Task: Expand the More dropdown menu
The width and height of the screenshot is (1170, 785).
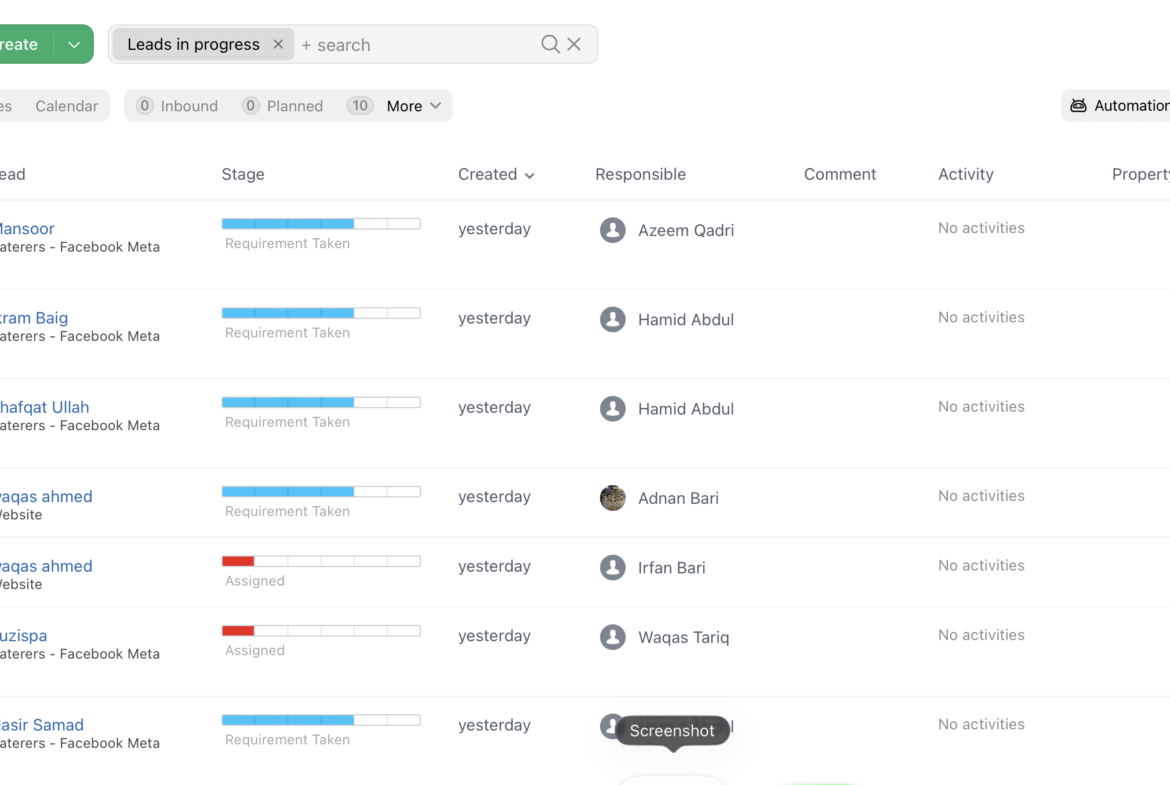Action: [x=413, y=106]
